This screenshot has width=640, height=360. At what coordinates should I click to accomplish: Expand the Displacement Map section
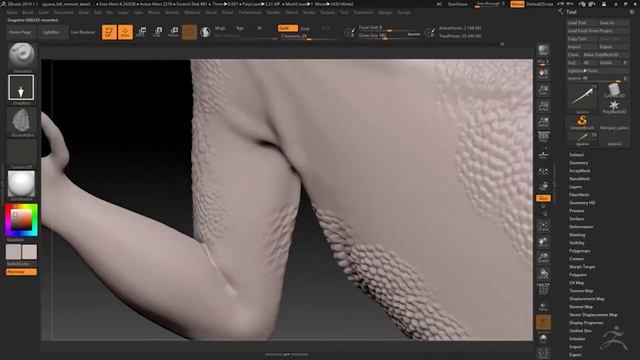[x=587, y=299]
